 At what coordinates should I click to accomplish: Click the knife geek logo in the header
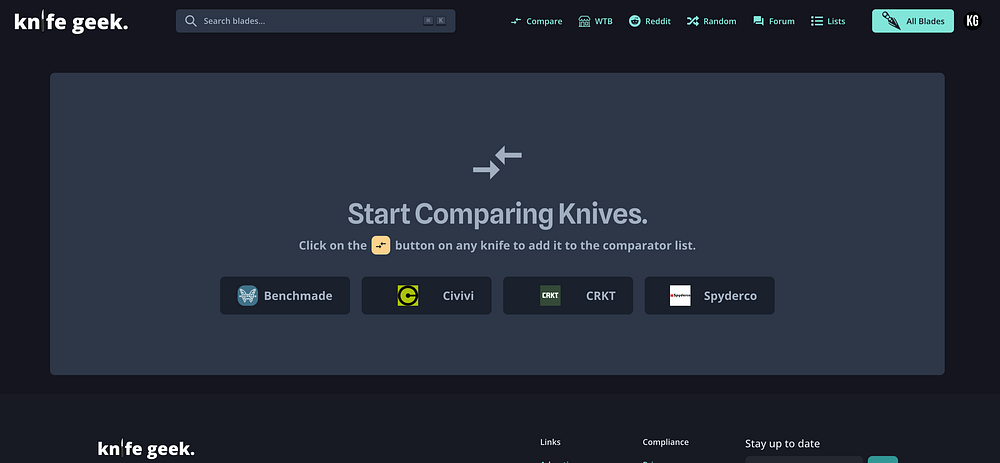tap(71, 22)
